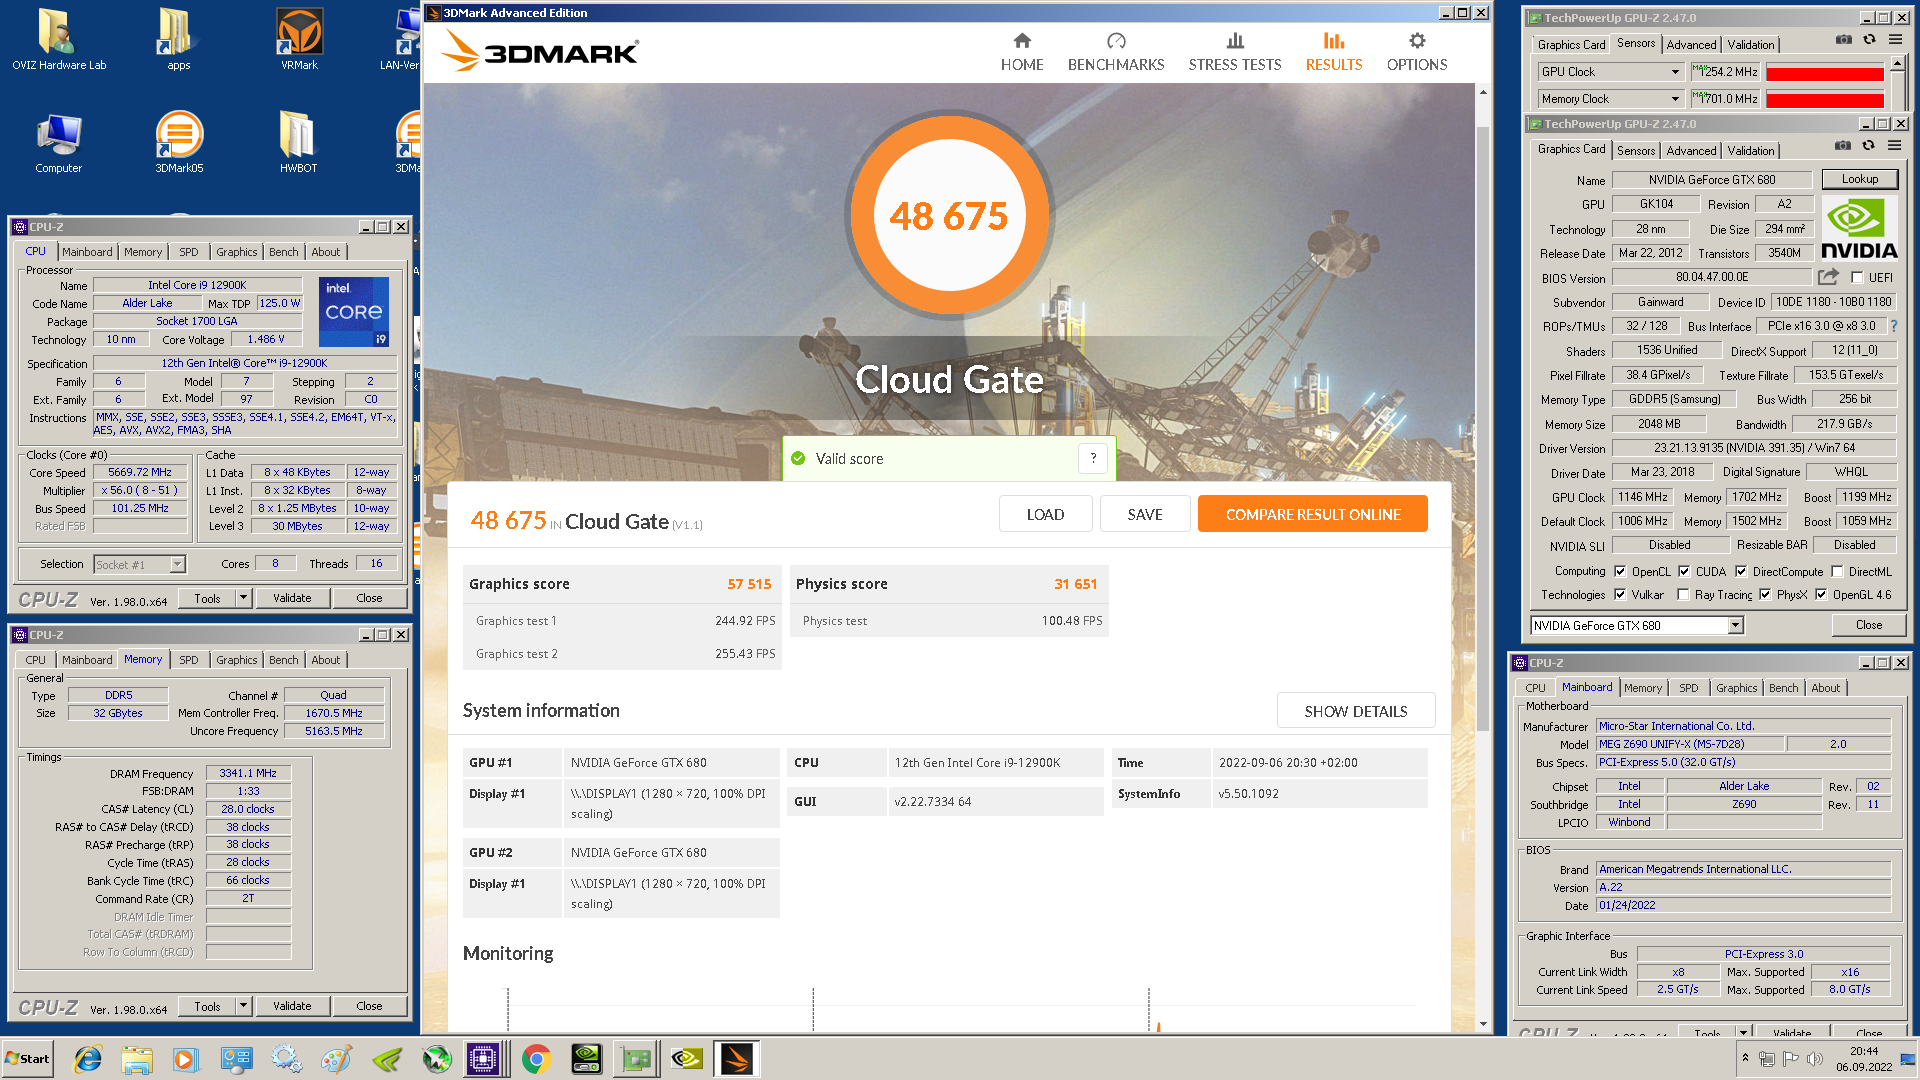Open Validation tab in upper GPU-Z Sensors window
The width and height of the screenshot is (1920, 1080).
pyautogui.click(x=1751, y=45)
